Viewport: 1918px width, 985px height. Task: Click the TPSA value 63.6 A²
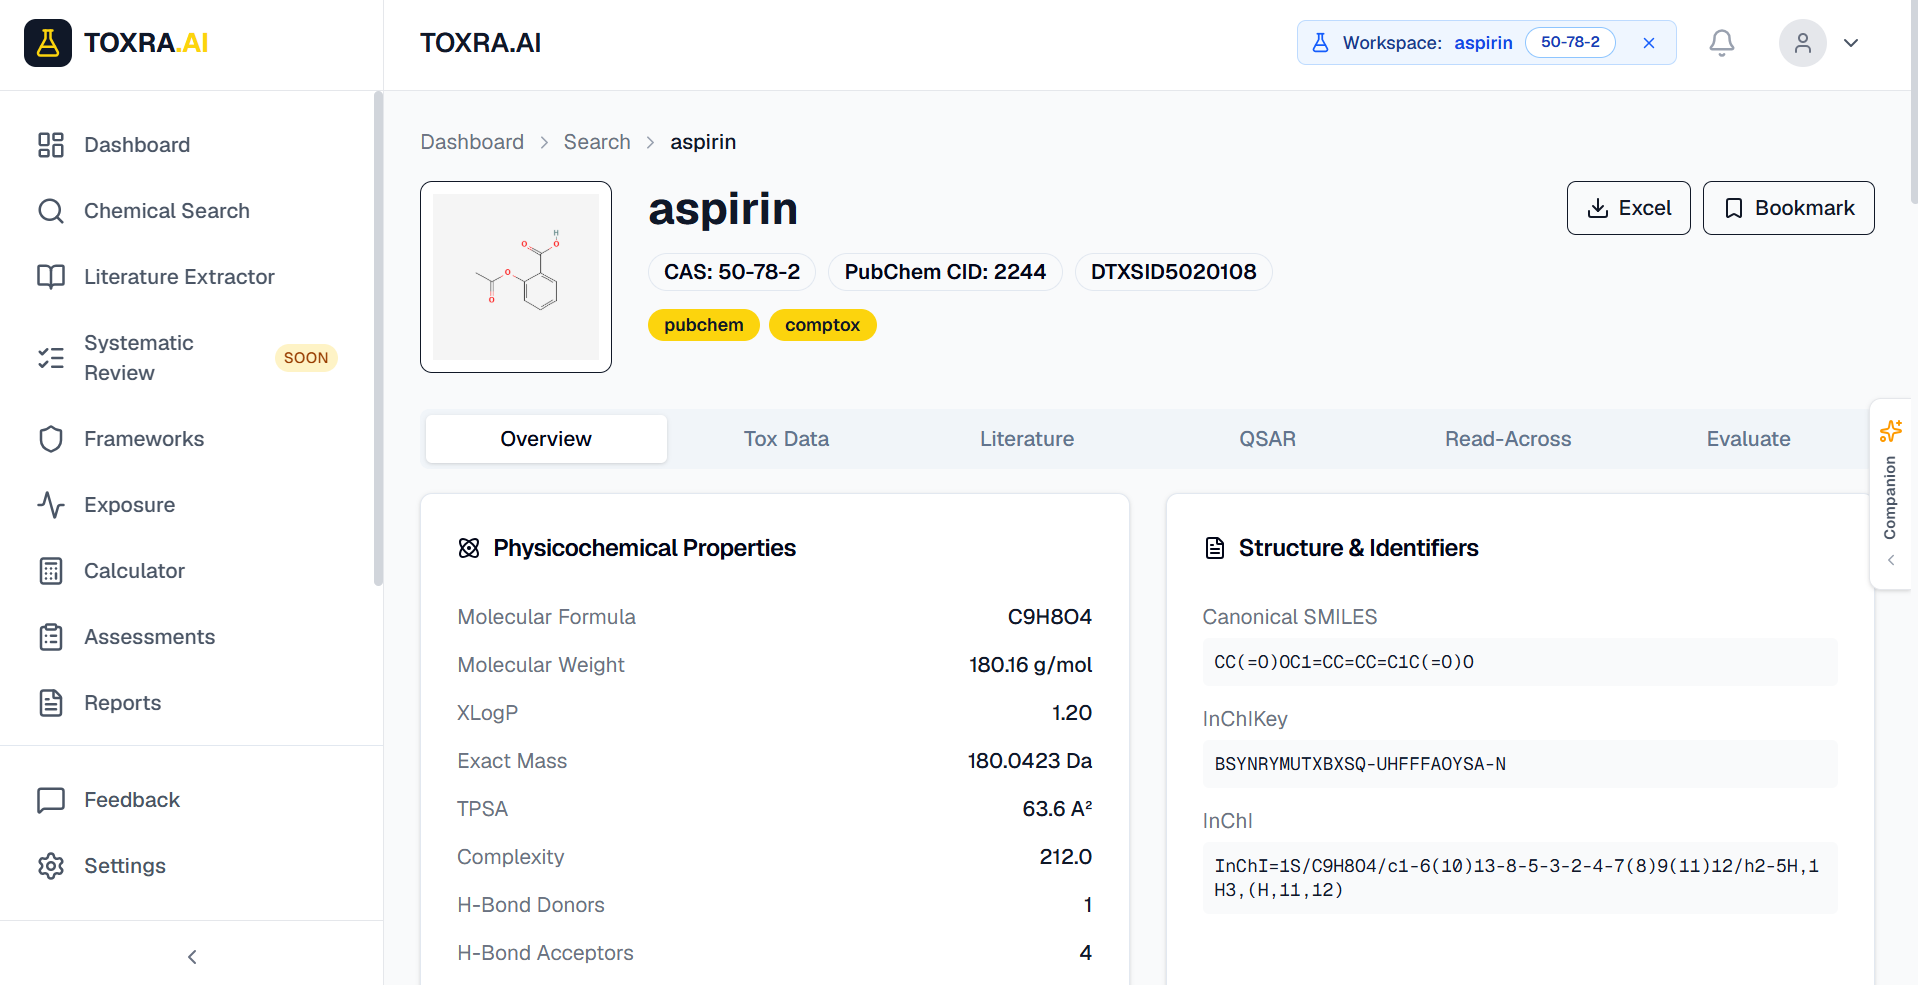1057,809
